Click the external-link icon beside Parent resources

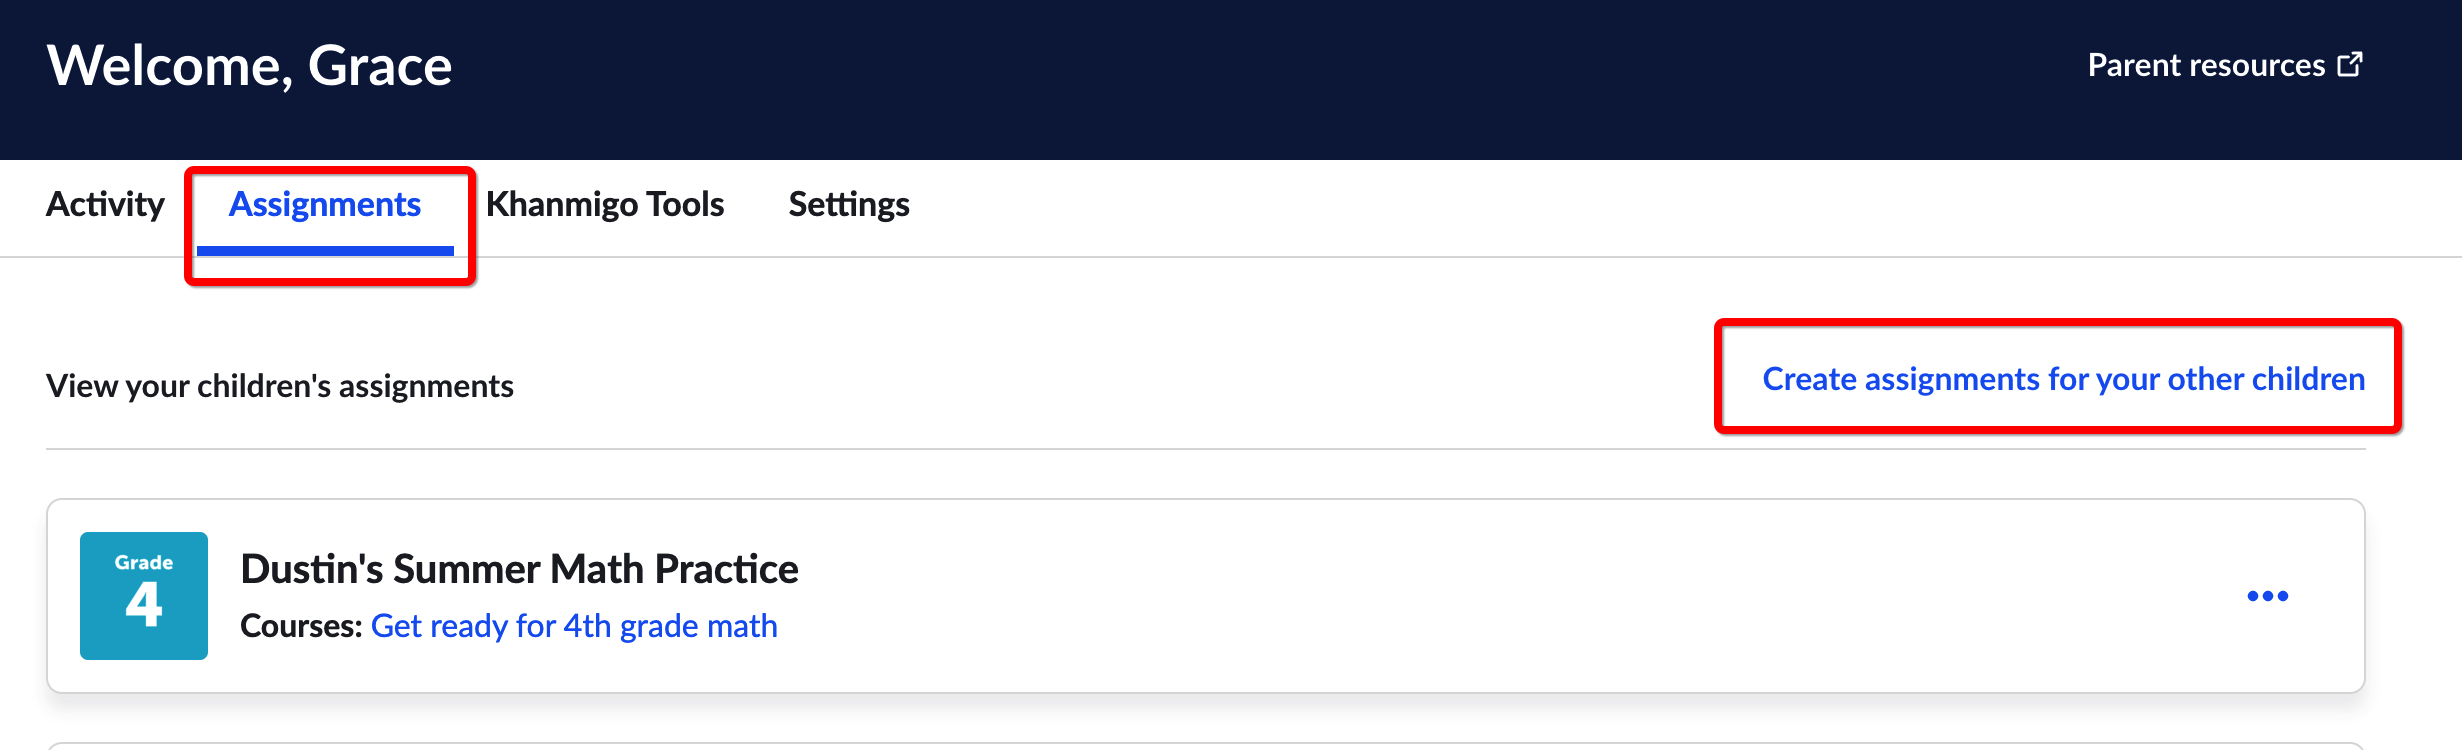tap(2350, 65)
